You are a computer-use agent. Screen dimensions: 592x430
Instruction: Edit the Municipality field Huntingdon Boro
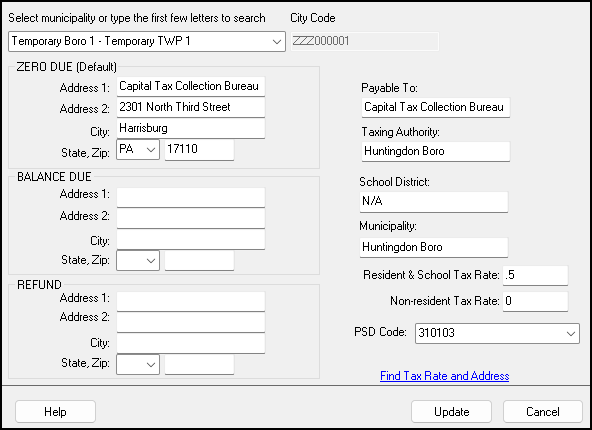[434, 247]
